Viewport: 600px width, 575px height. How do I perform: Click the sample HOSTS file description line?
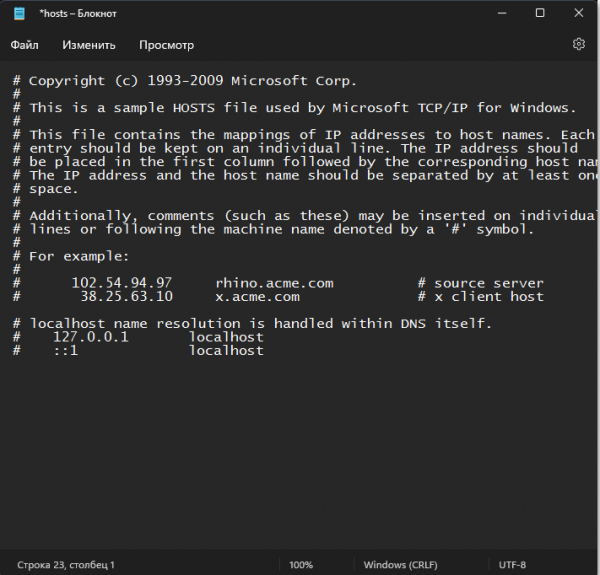(295, 108)
